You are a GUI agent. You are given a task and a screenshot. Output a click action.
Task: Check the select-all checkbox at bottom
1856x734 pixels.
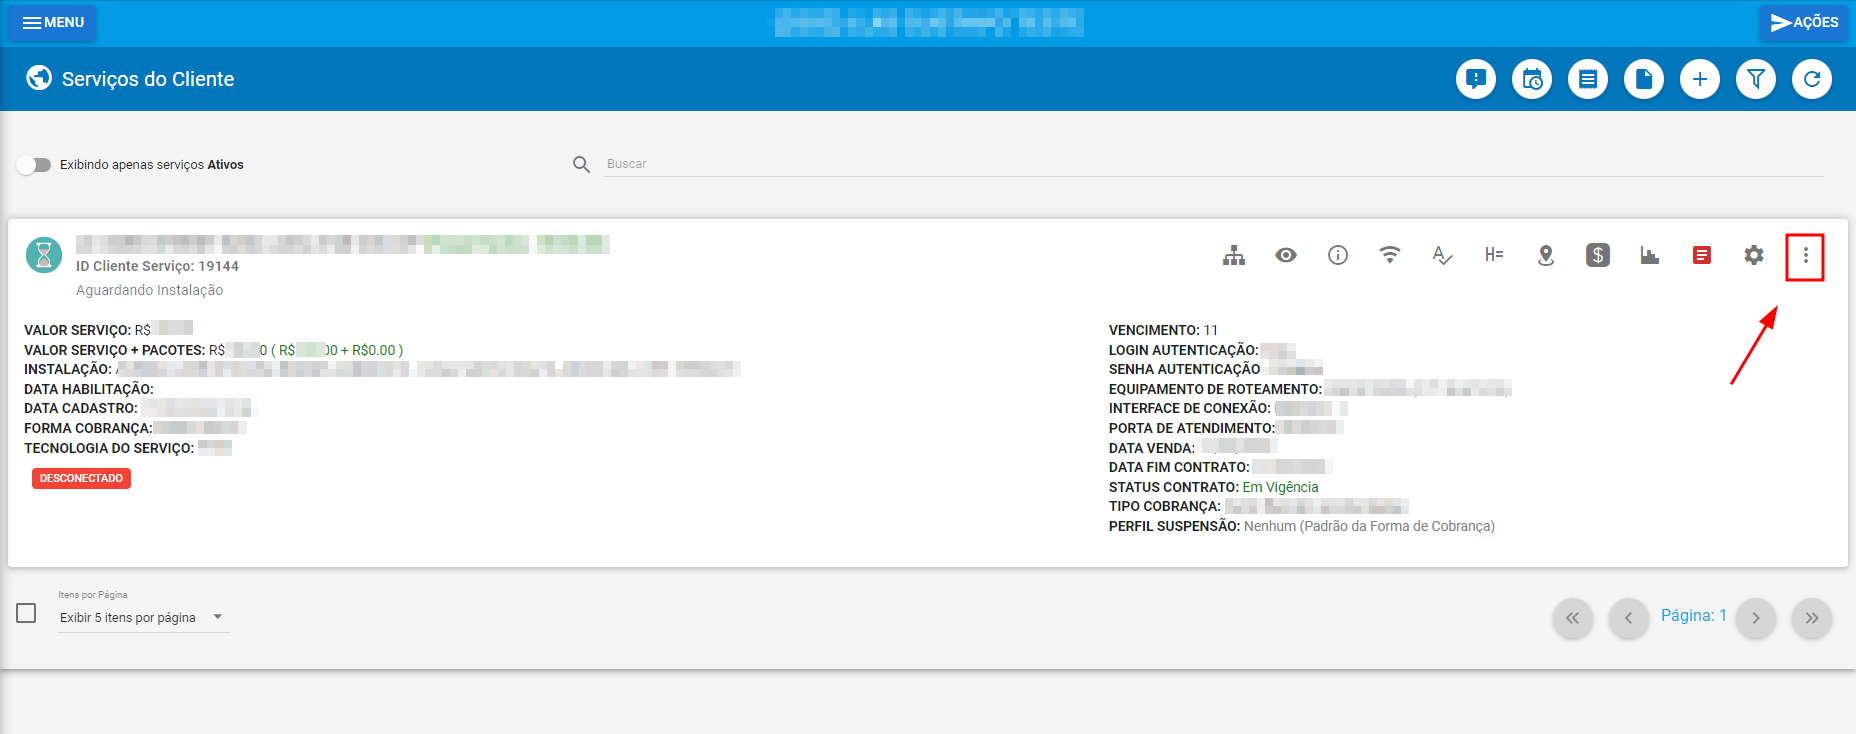tap(27, 613)
